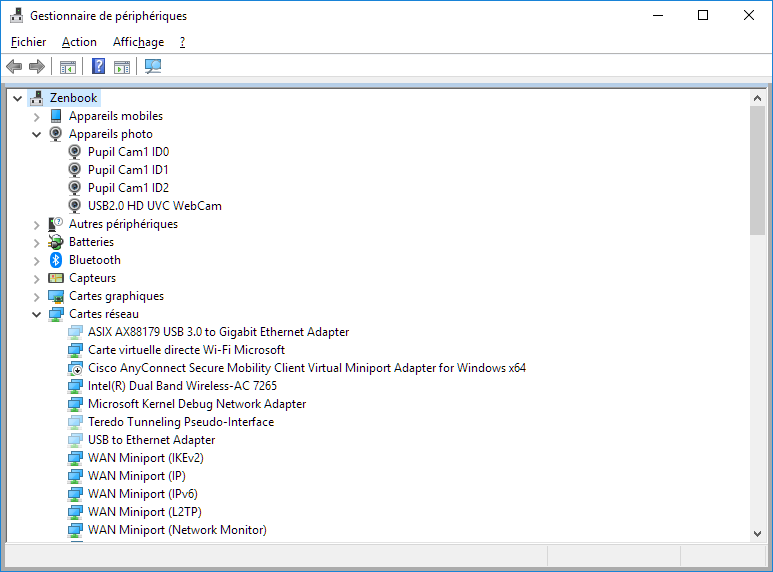Image resolution: width=773 pixels, height=572 pixels.
Task: Click the icon beside USB2.0 HD UVC WebCam
Action: (x=74, y=206)
